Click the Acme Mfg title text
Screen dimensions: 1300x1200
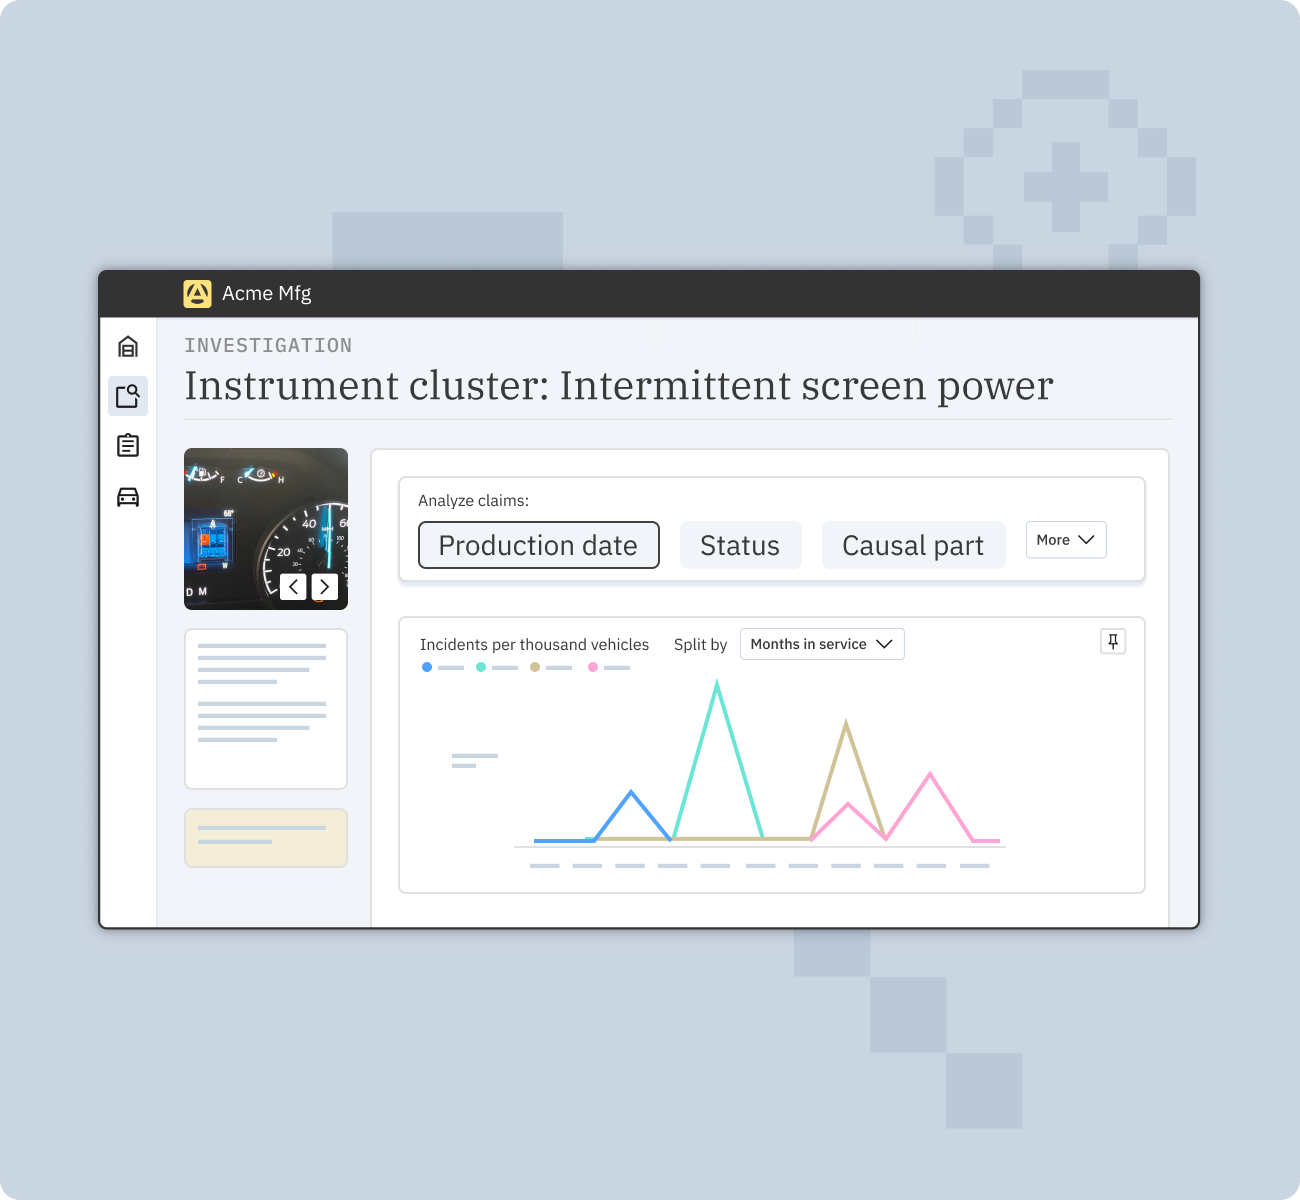[267, 293]
